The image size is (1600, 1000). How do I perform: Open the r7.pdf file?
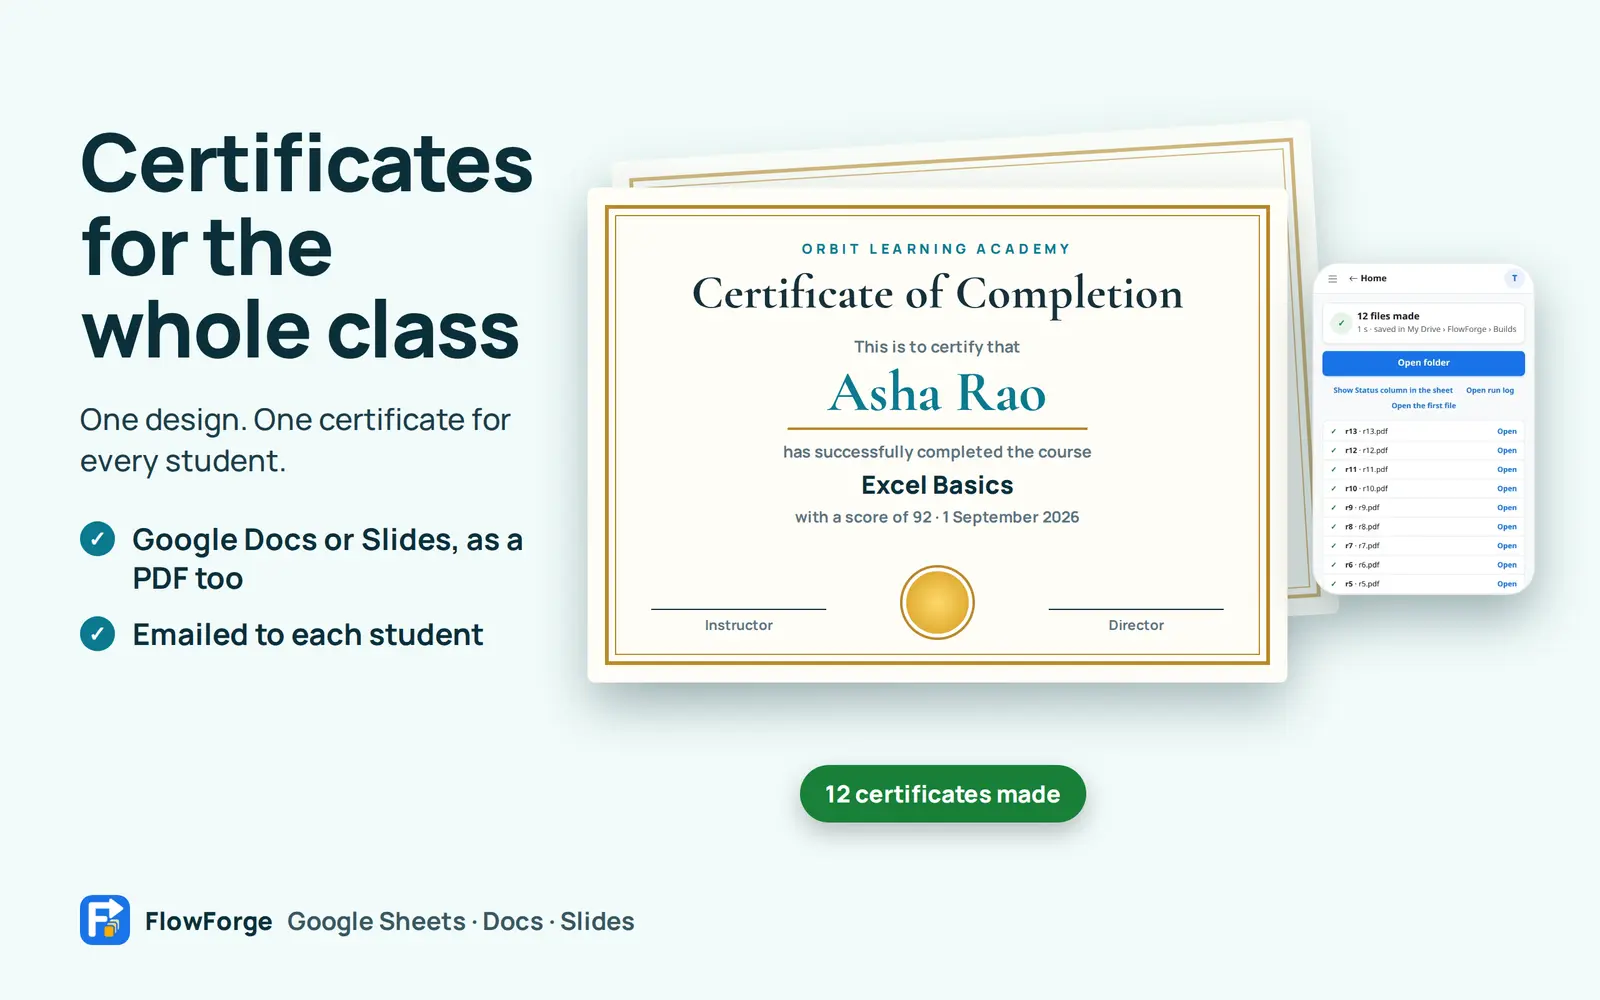pos(1507,546)
